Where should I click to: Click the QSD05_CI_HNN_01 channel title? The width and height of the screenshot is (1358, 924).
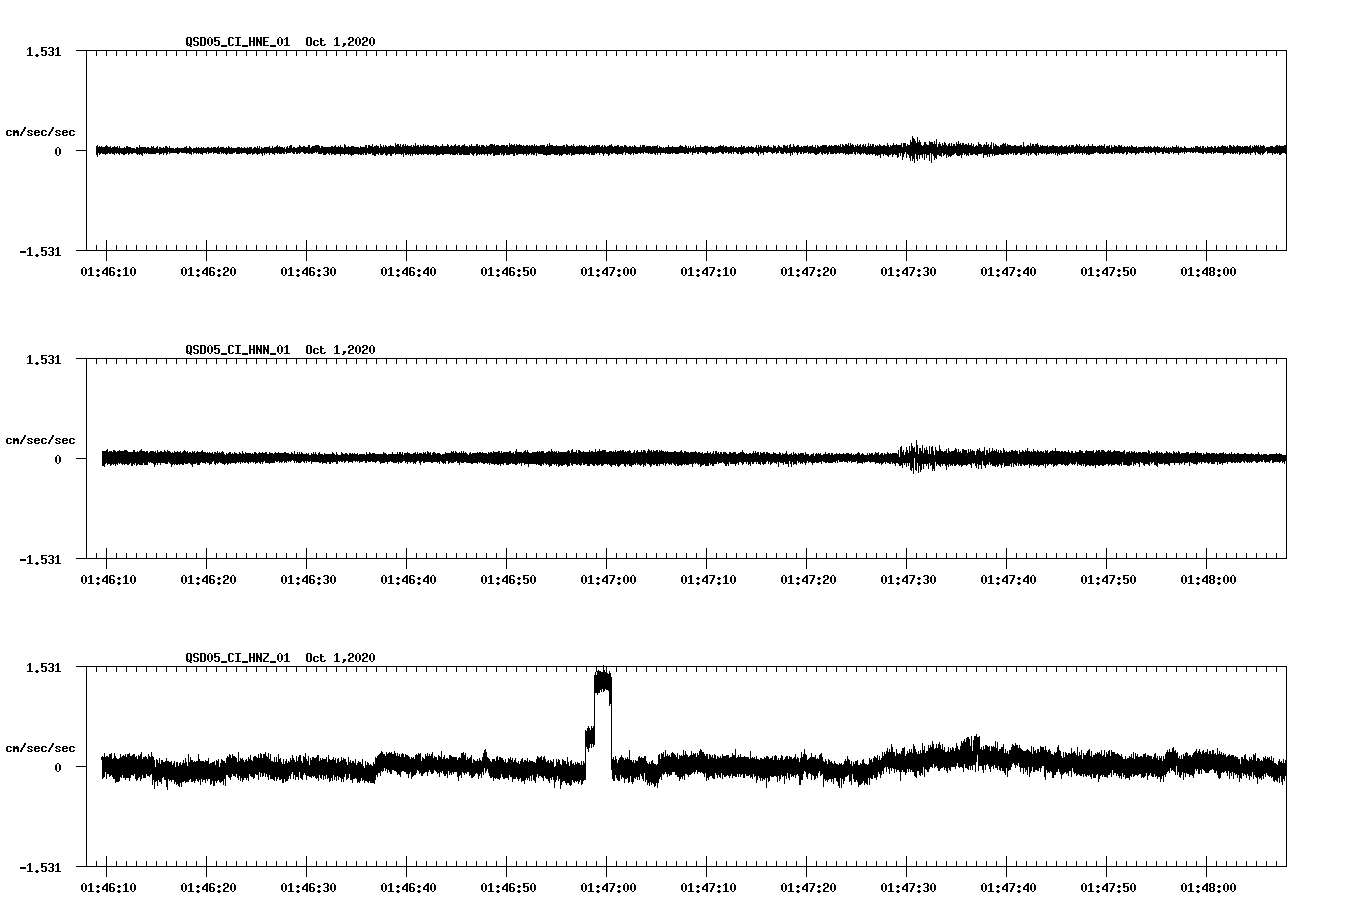coord(235,350)
